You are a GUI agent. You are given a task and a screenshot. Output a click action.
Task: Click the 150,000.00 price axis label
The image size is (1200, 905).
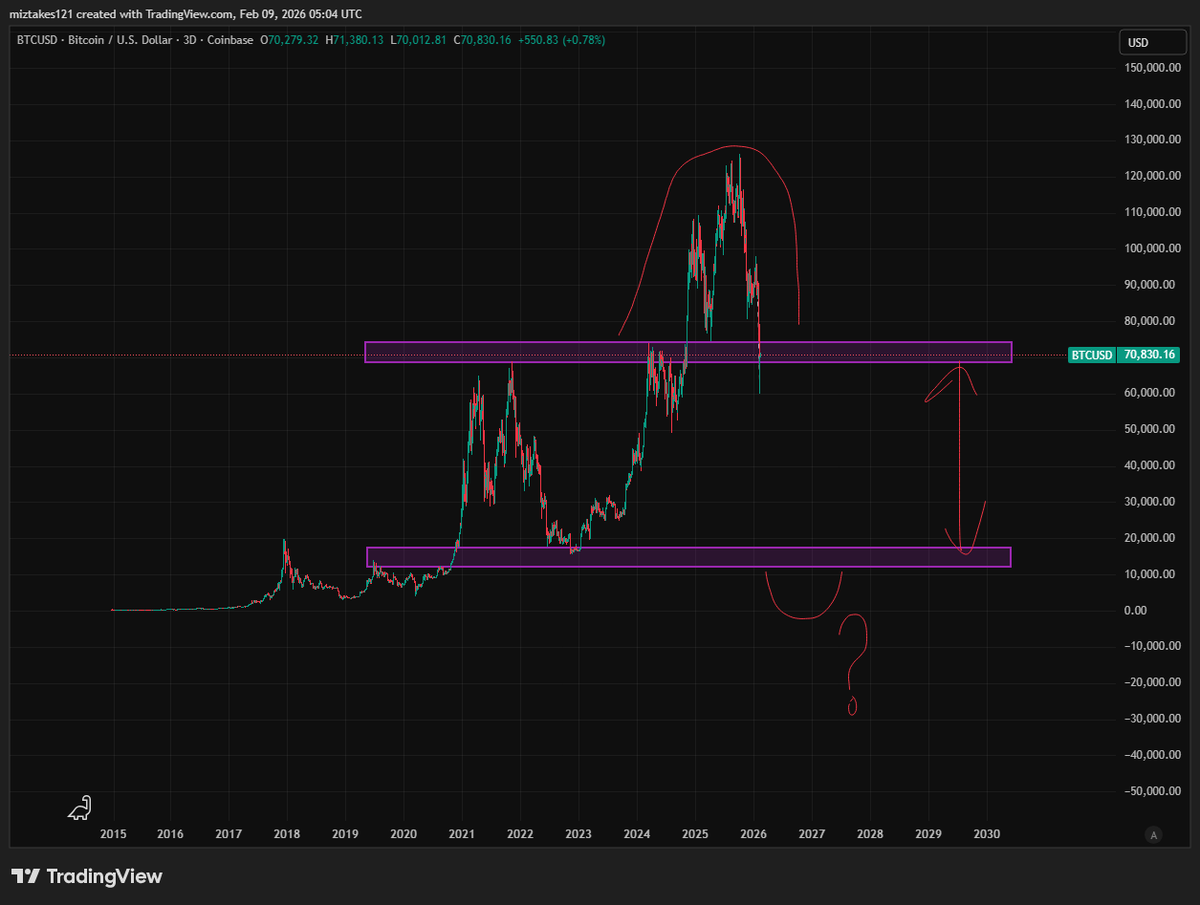pyautogui.click(x=1153, y=67)
